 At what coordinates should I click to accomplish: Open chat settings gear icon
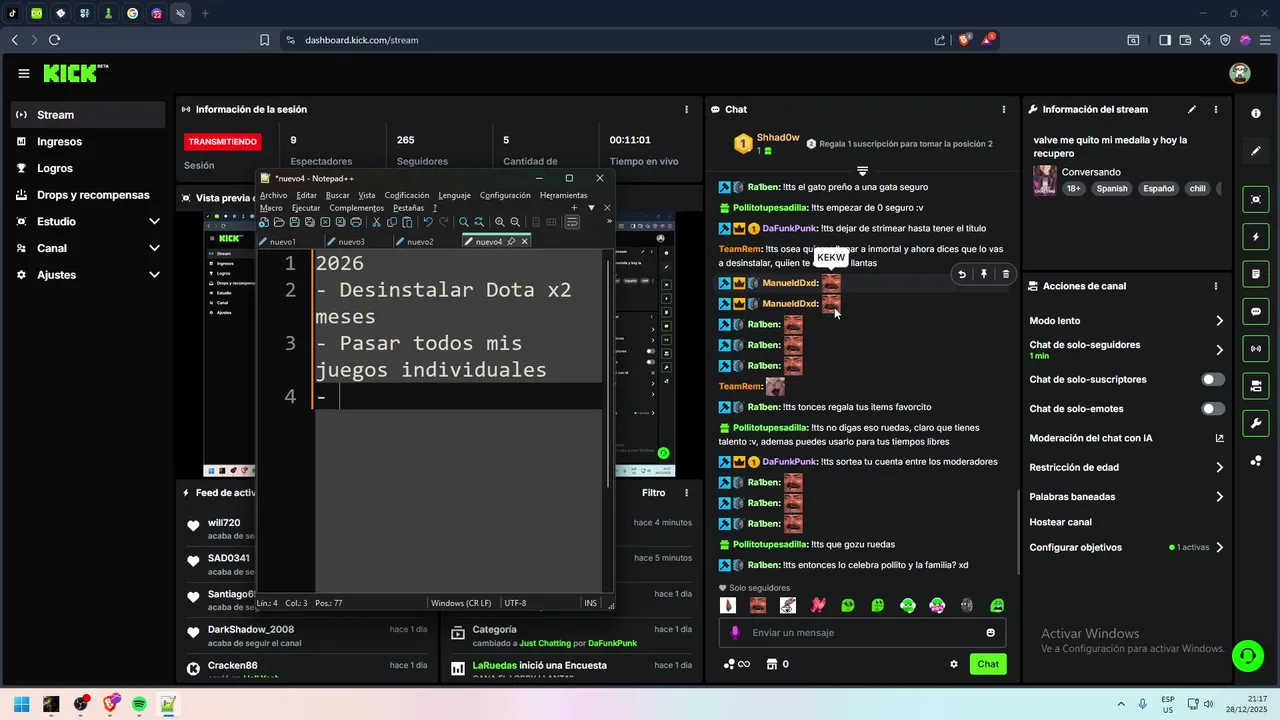[954, 664]
